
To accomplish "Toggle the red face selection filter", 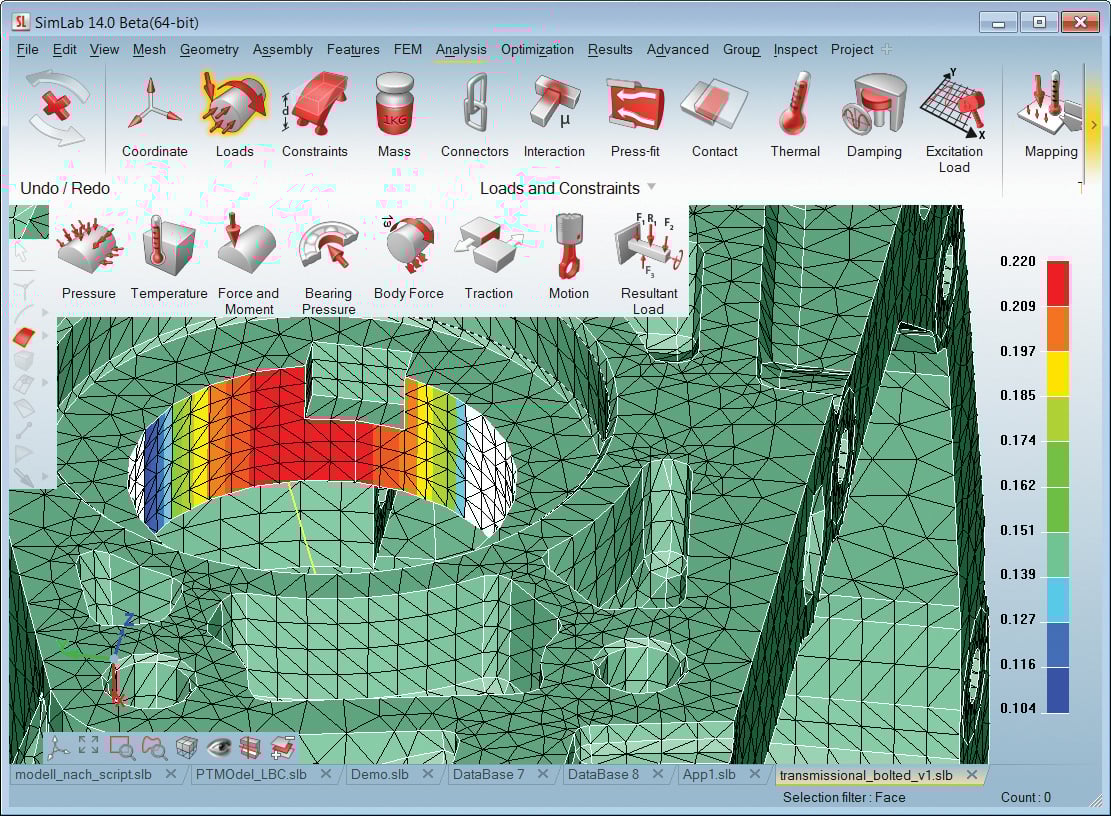I will [x=24, y=336].
